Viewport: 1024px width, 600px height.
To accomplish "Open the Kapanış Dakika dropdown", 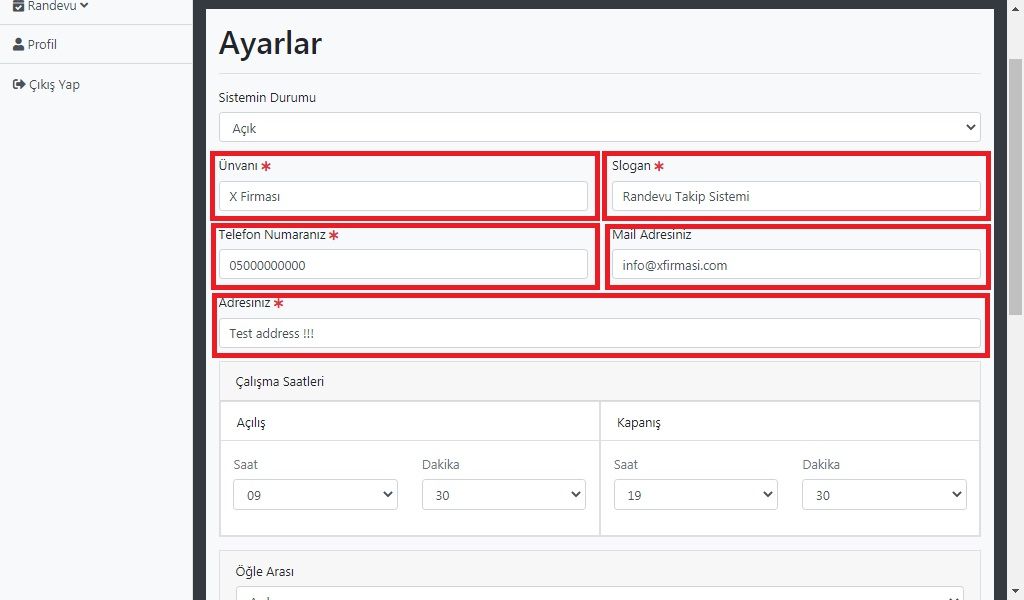I will click(884, 495).
